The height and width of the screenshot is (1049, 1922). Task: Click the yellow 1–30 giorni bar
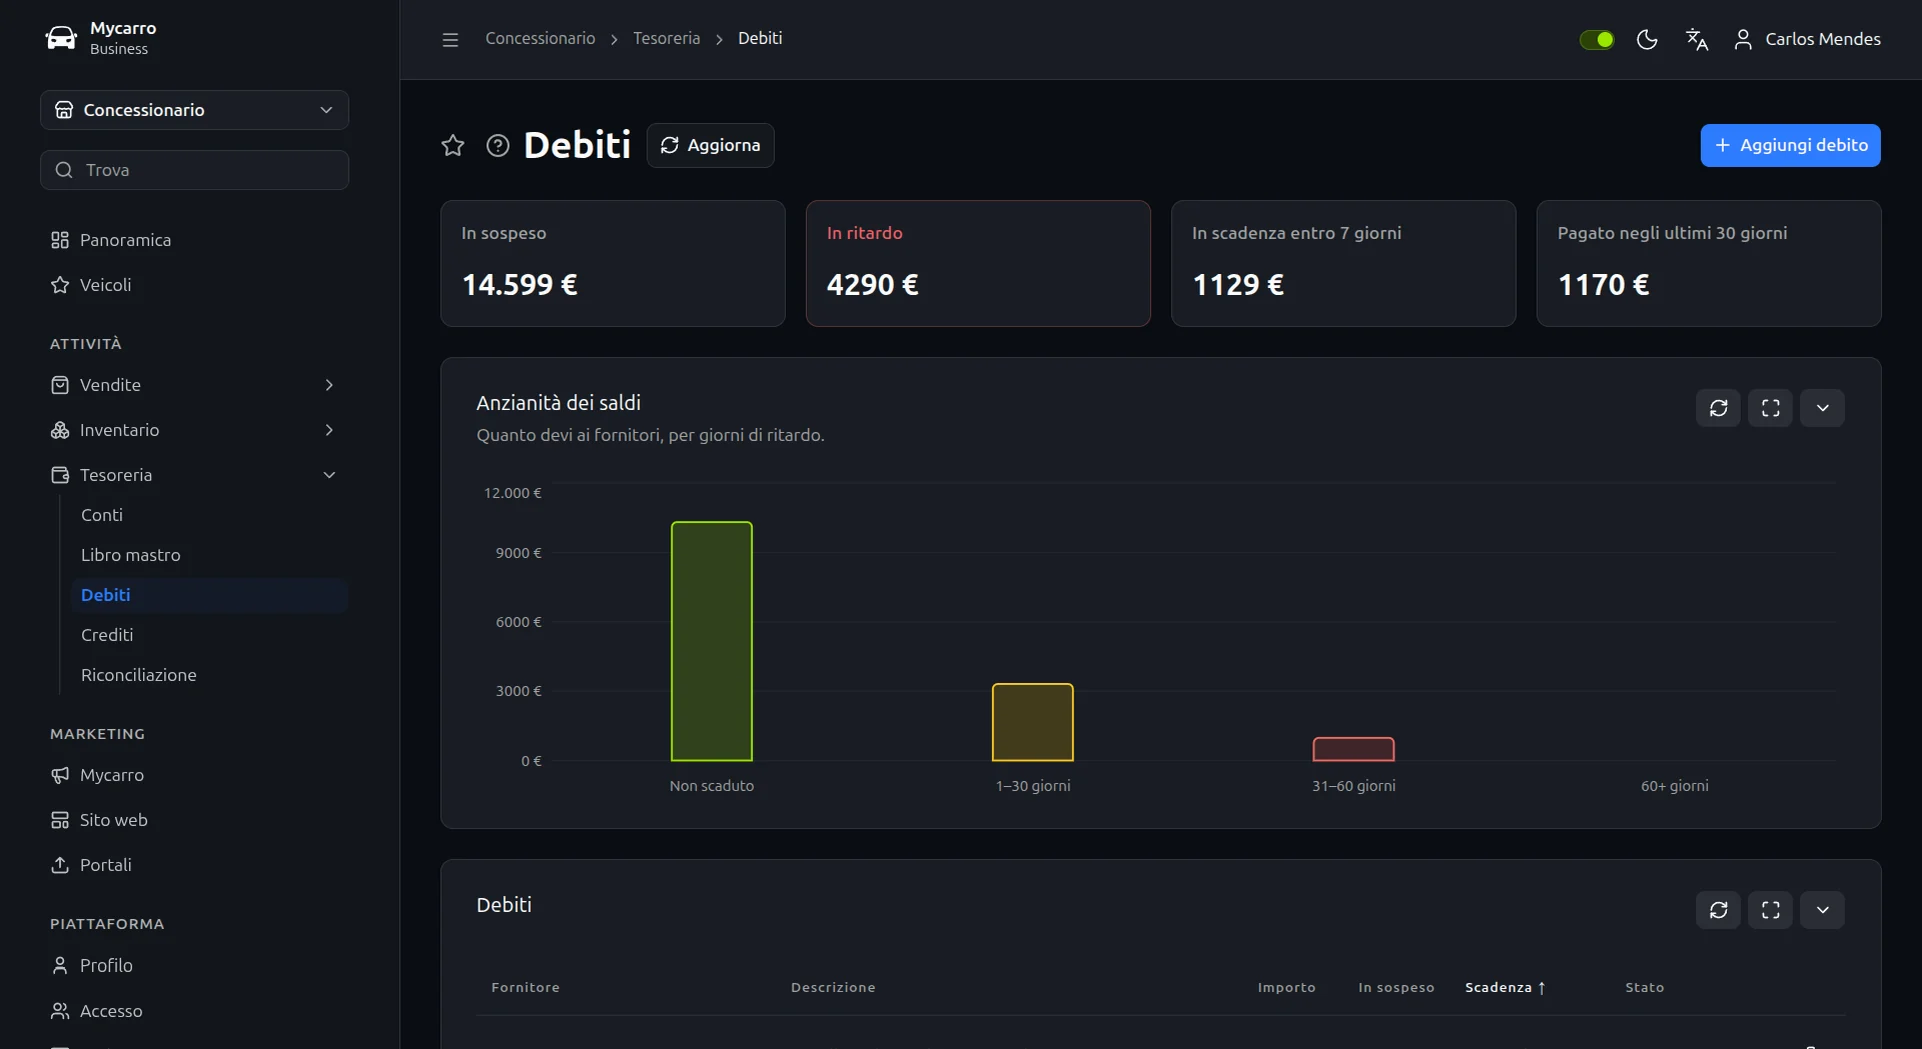[x=1033, y=722]
